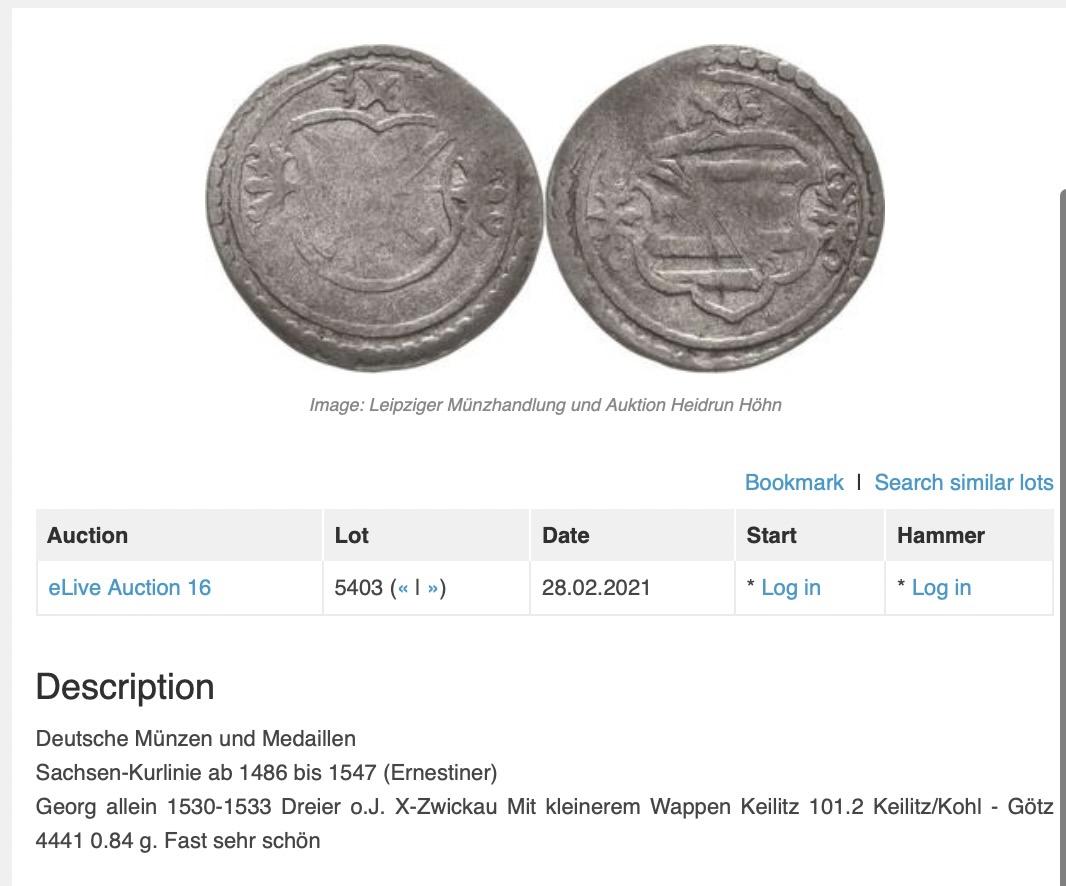This screenshot has width=1066, height=886.
Task: Go to previous lot arrow «
Action: (403, 587)
